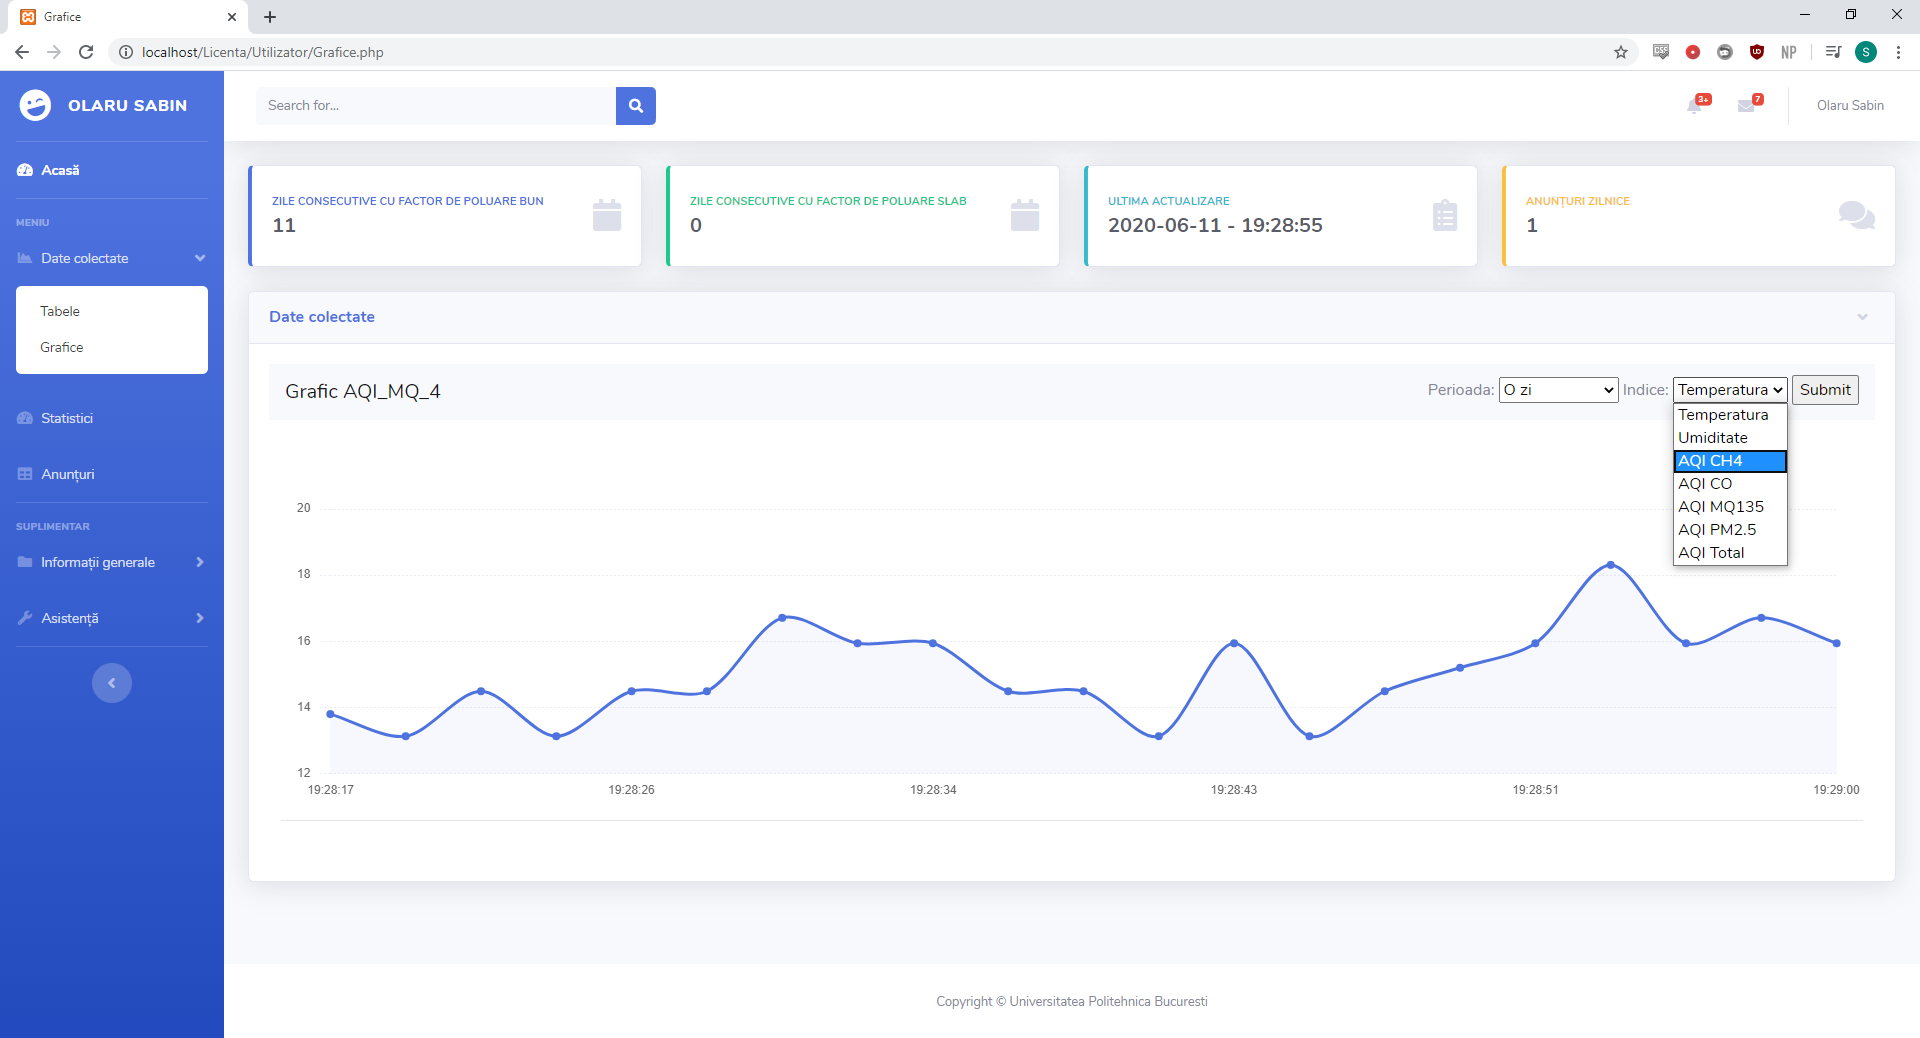Expand the Asistență submenu
Viewport: 1920px width, 1038px height.
click(111, 618)
